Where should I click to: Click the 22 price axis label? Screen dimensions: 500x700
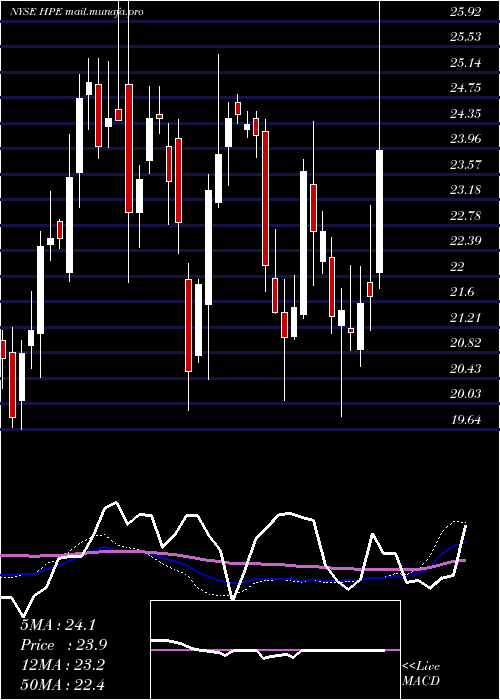pyautogui.click(x=458, y=267)
